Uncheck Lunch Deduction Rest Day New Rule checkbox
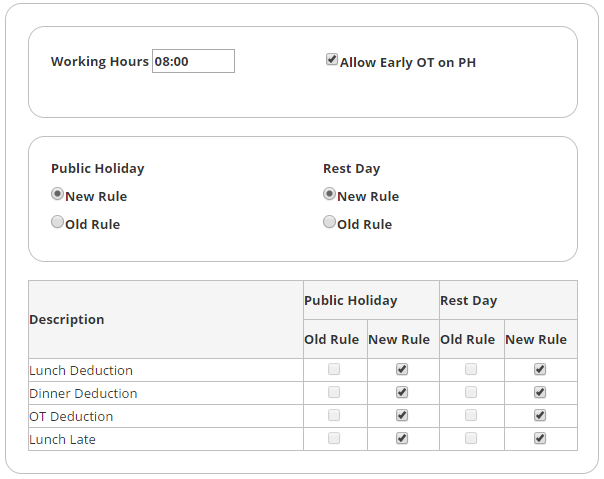This screenshot has width=604, height=479. (x=540, y=369)
